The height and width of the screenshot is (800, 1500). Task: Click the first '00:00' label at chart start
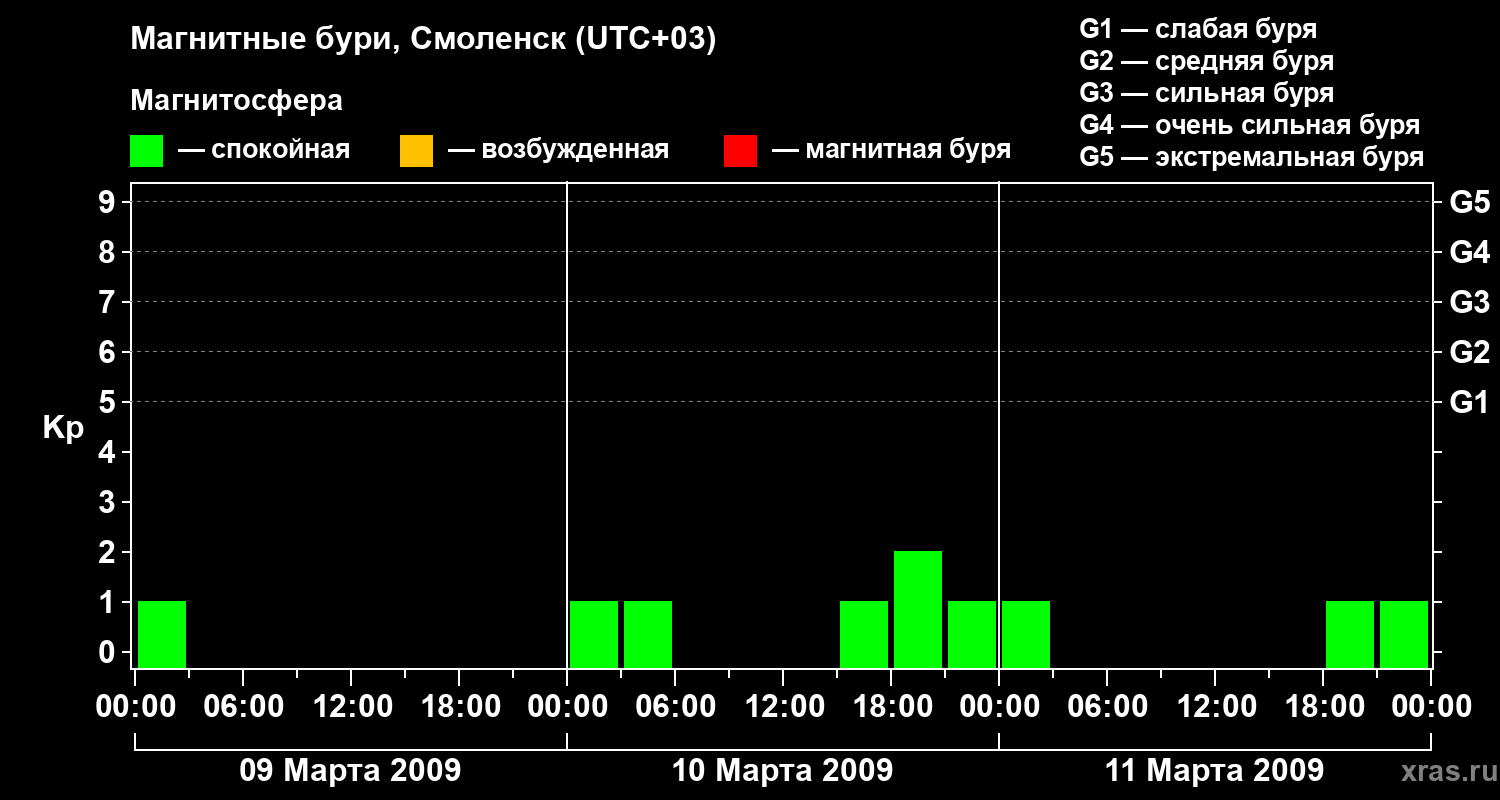135,707
